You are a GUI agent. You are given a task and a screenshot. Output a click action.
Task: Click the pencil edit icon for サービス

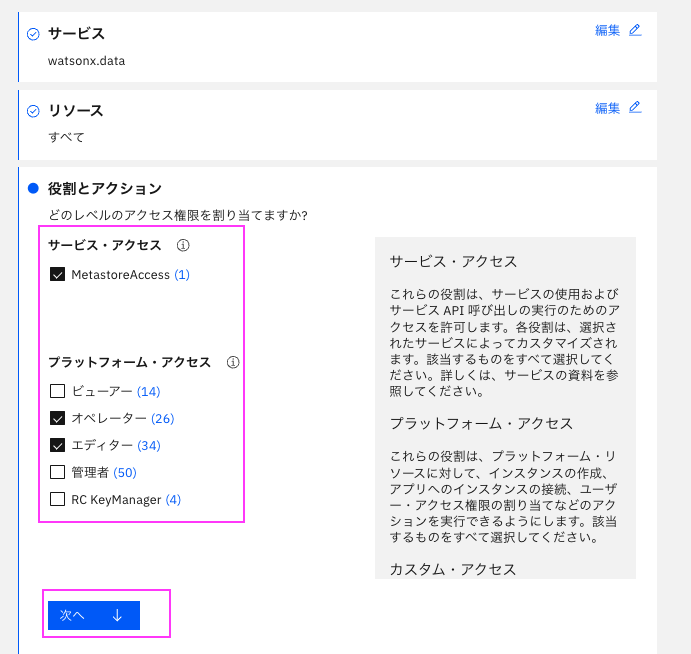pyautogui.click(x=635, y=30)
